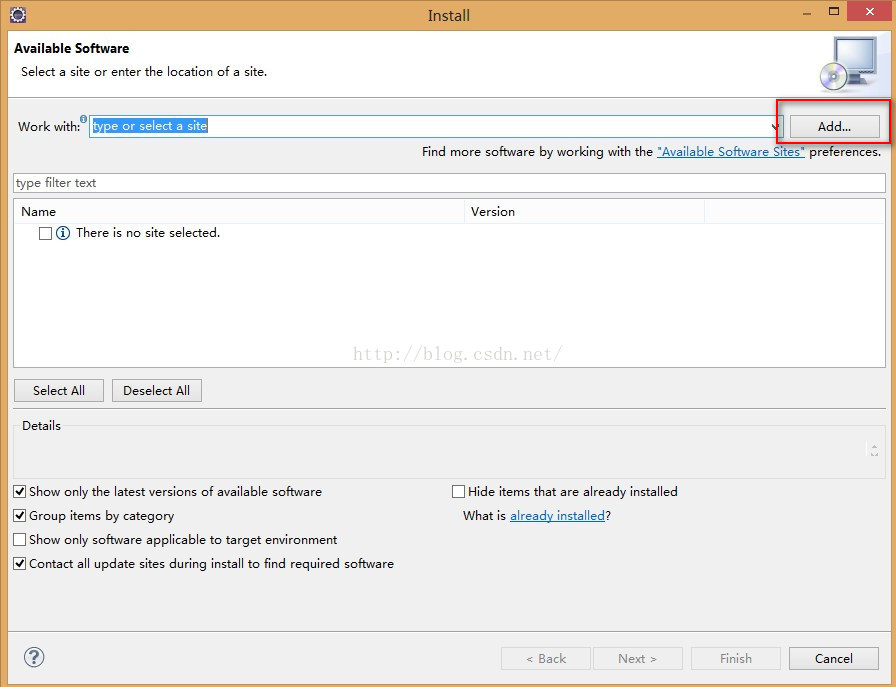Toggle Contact all update sites during install
Image resolution: width=896 pixels, height=687 pixels.
coord(20,564)
